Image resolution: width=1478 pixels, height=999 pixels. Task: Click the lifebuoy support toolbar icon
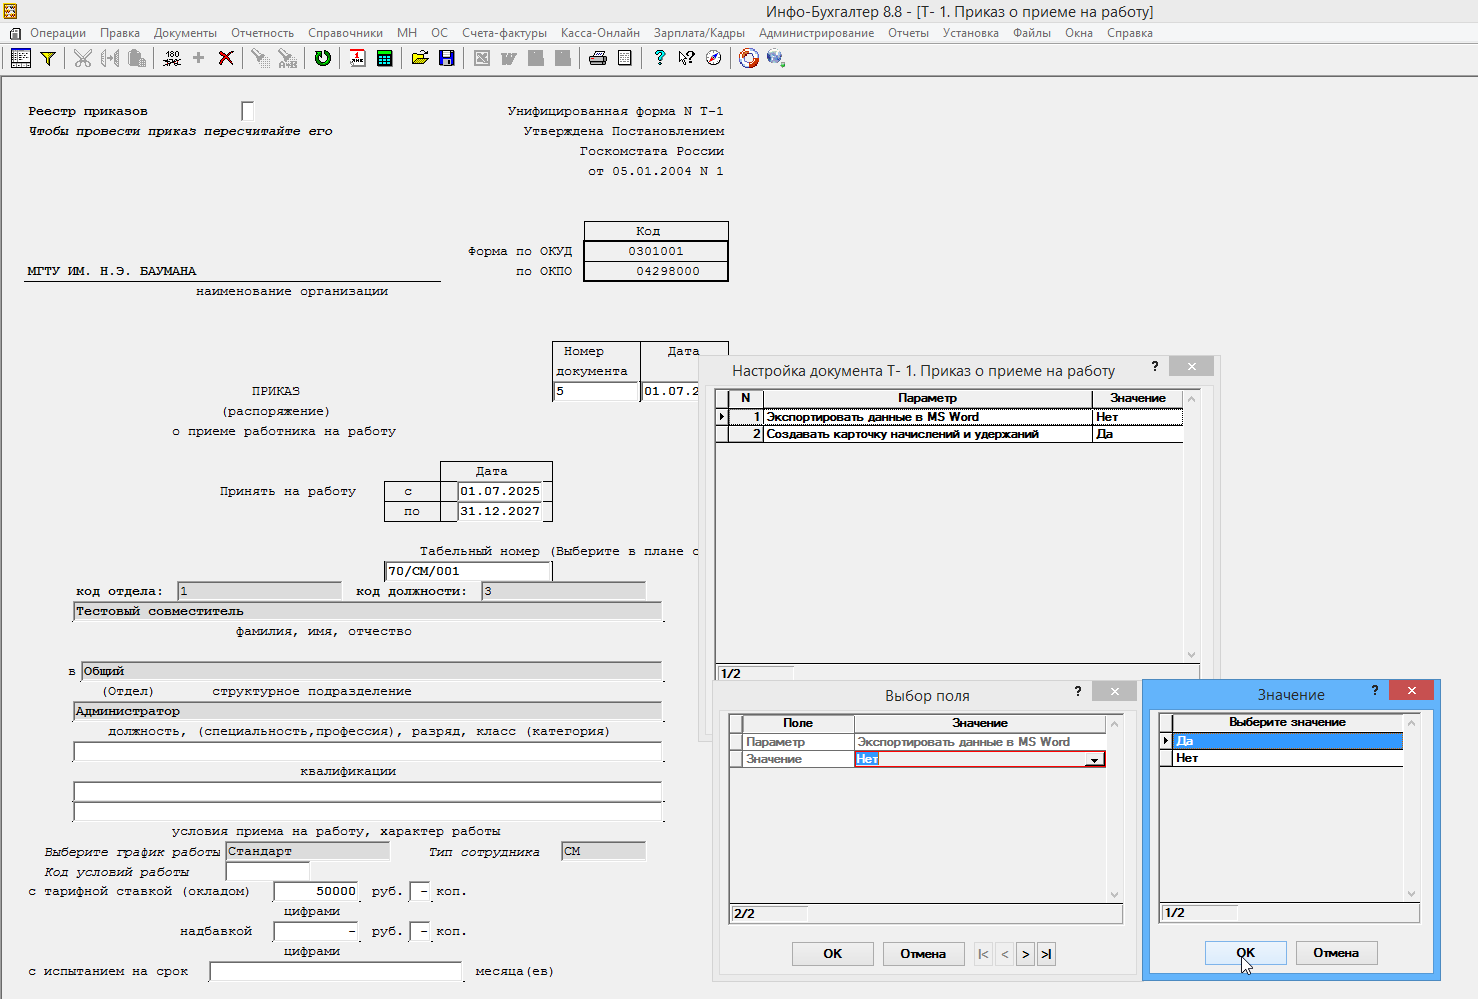point(748,58)
